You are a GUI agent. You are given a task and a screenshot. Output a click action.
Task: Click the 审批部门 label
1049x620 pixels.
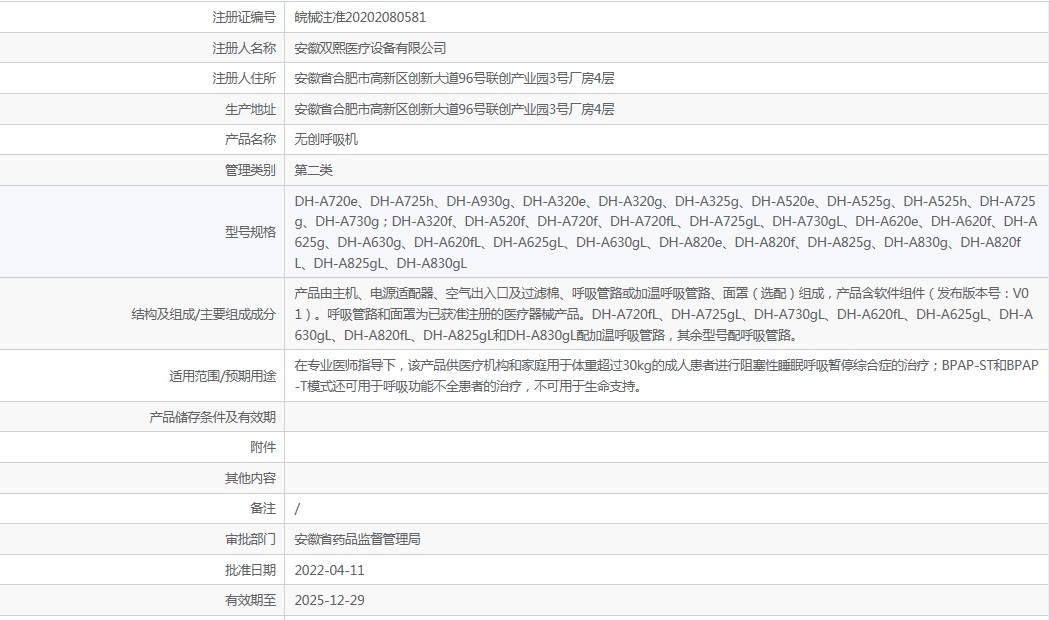pyautogui.click(x=250, y=539)
